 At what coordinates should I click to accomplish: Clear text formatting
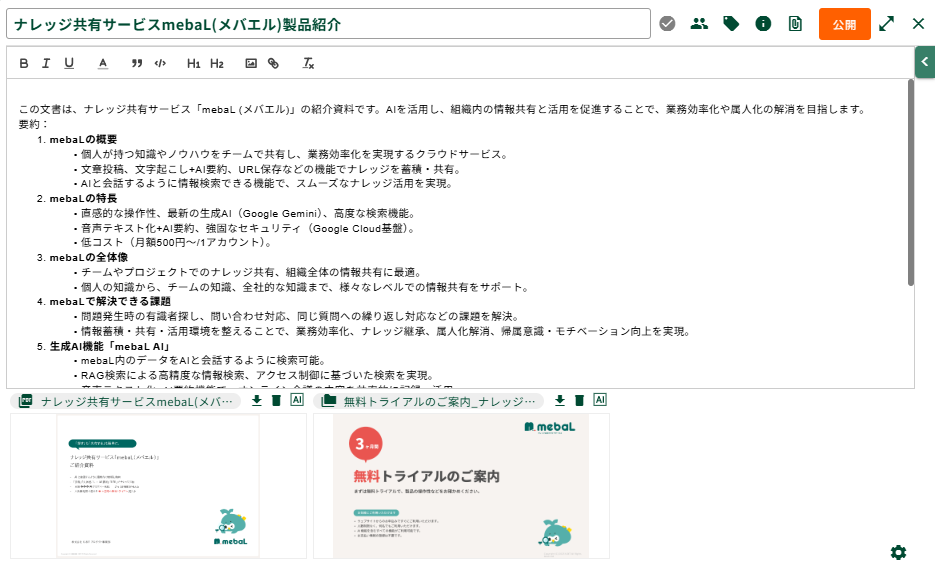308,63
